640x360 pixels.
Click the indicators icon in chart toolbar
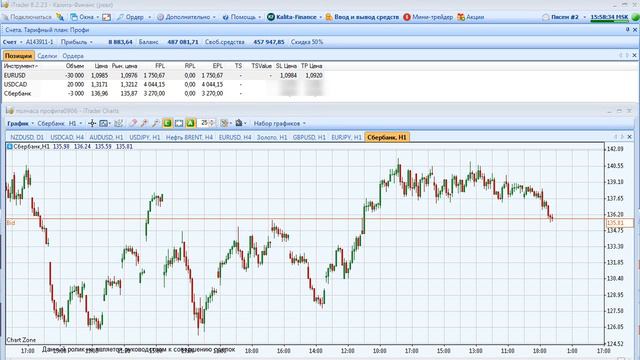coord(118,123)
